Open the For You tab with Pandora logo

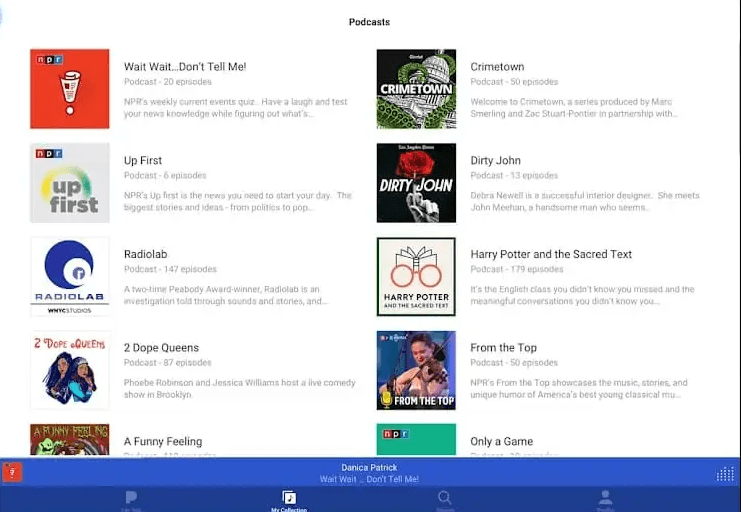pos(131,498)
